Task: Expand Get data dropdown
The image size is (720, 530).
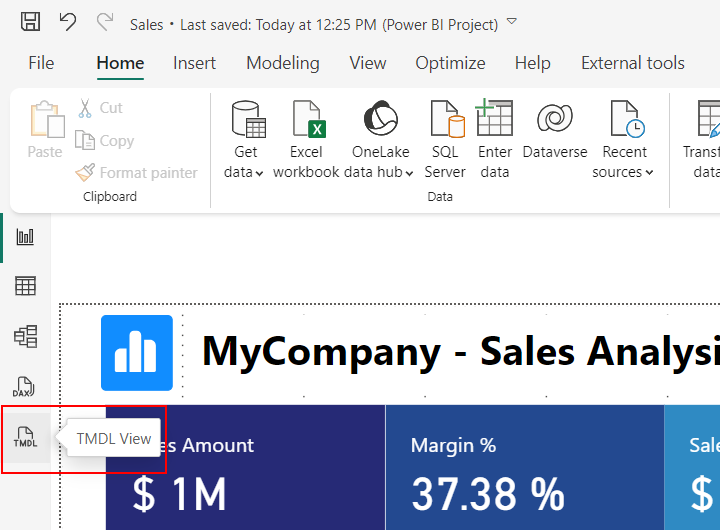Action: coord(245,140)
